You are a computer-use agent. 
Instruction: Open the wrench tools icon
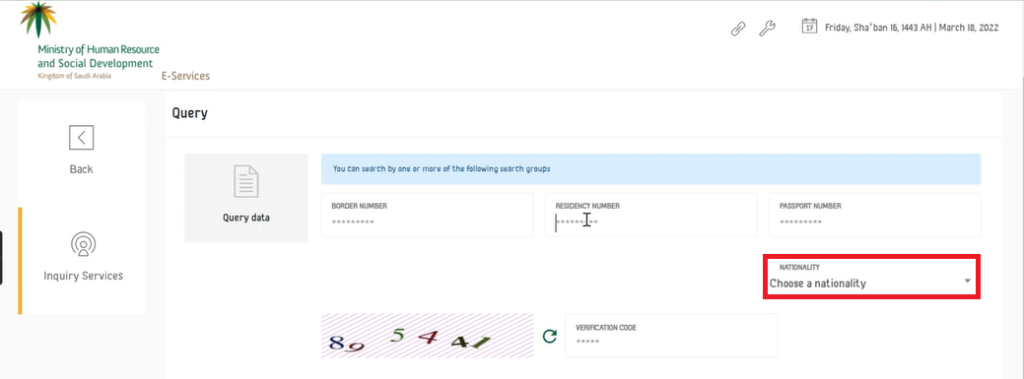(767, 29)
